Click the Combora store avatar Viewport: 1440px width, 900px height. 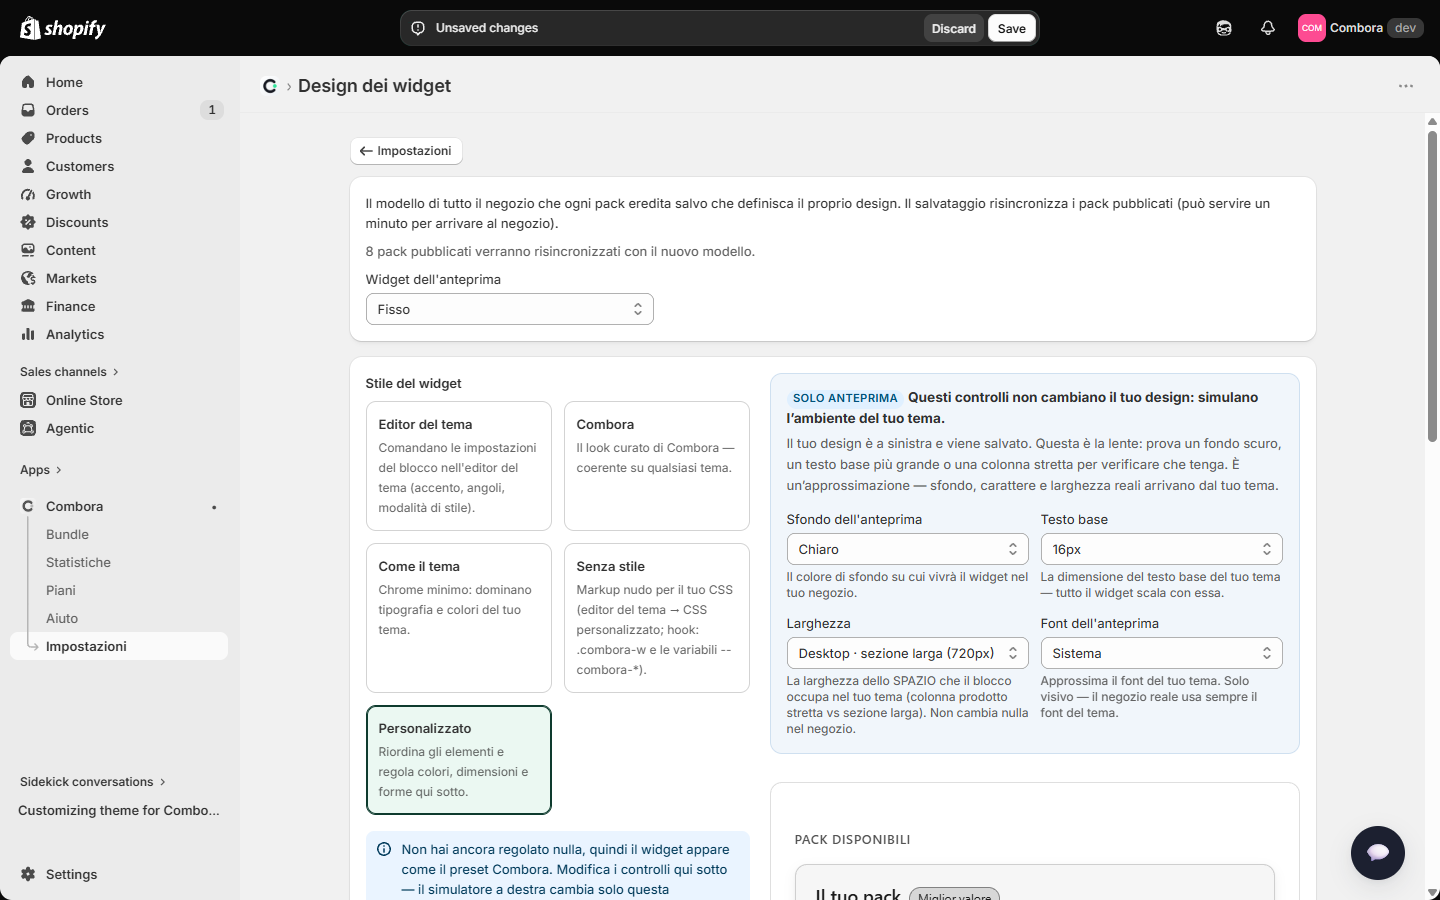(1312, 28)
